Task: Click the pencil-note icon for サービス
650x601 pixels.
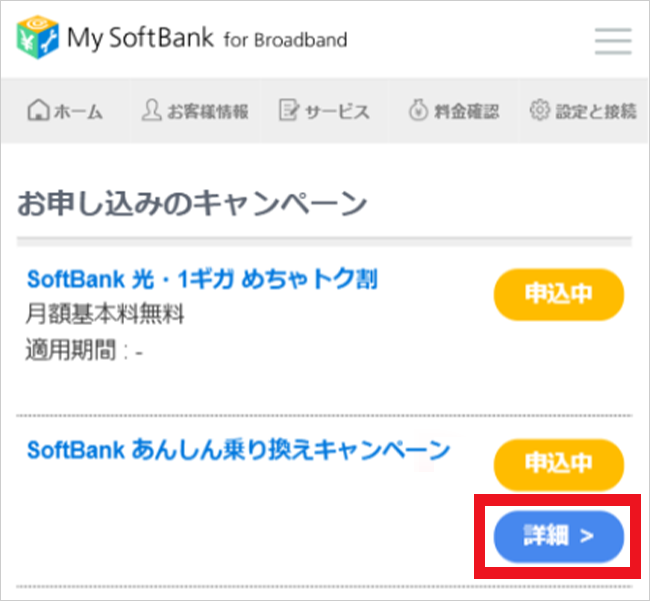Action: tap(289, 111)
